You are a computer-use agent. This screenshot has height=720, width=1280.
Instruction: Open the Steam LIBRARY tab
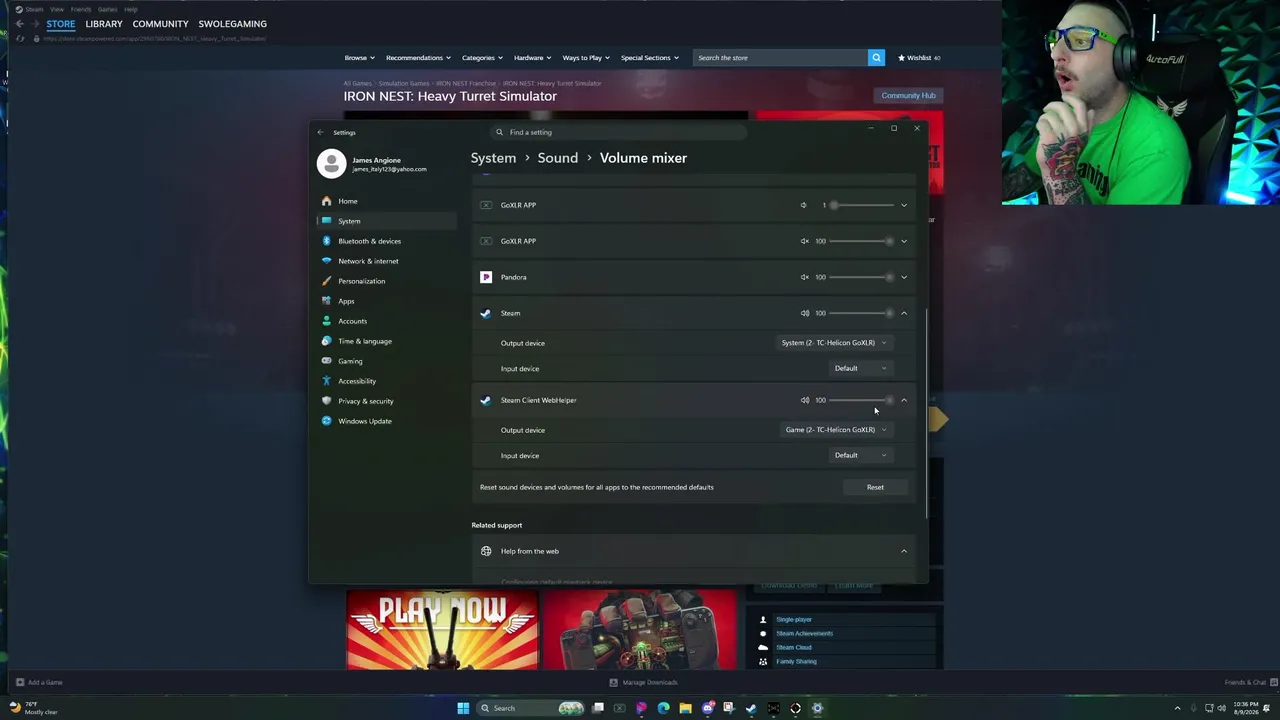point(104,24)
